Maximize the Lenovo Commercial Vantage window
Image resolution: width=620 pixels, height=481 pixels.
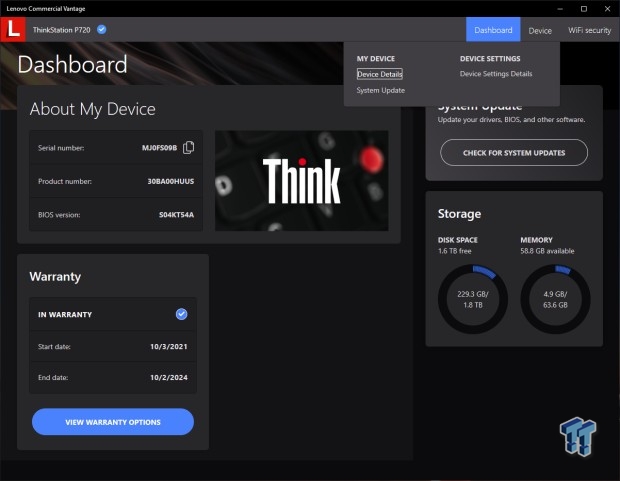[x=584, y=9]
